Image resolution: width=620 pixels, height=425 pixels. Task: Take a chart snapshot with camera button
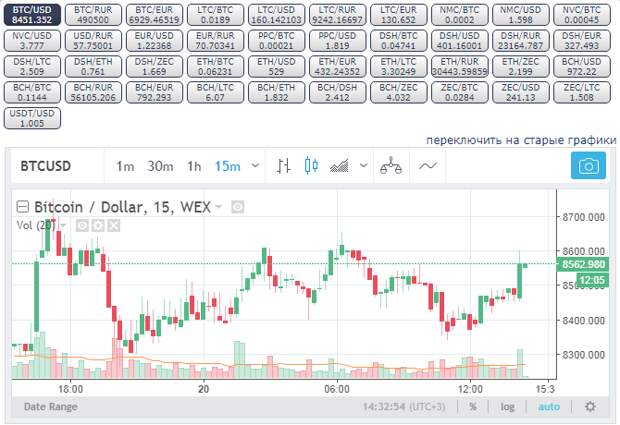[588, 166]
